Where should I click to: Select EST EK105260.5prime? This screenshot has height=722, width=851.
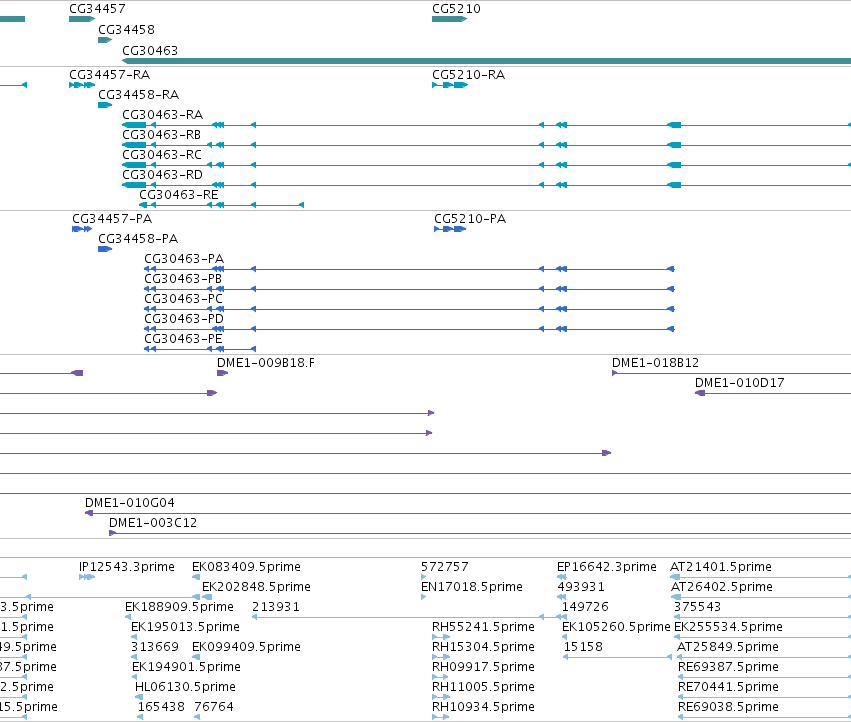click(616, 627)
